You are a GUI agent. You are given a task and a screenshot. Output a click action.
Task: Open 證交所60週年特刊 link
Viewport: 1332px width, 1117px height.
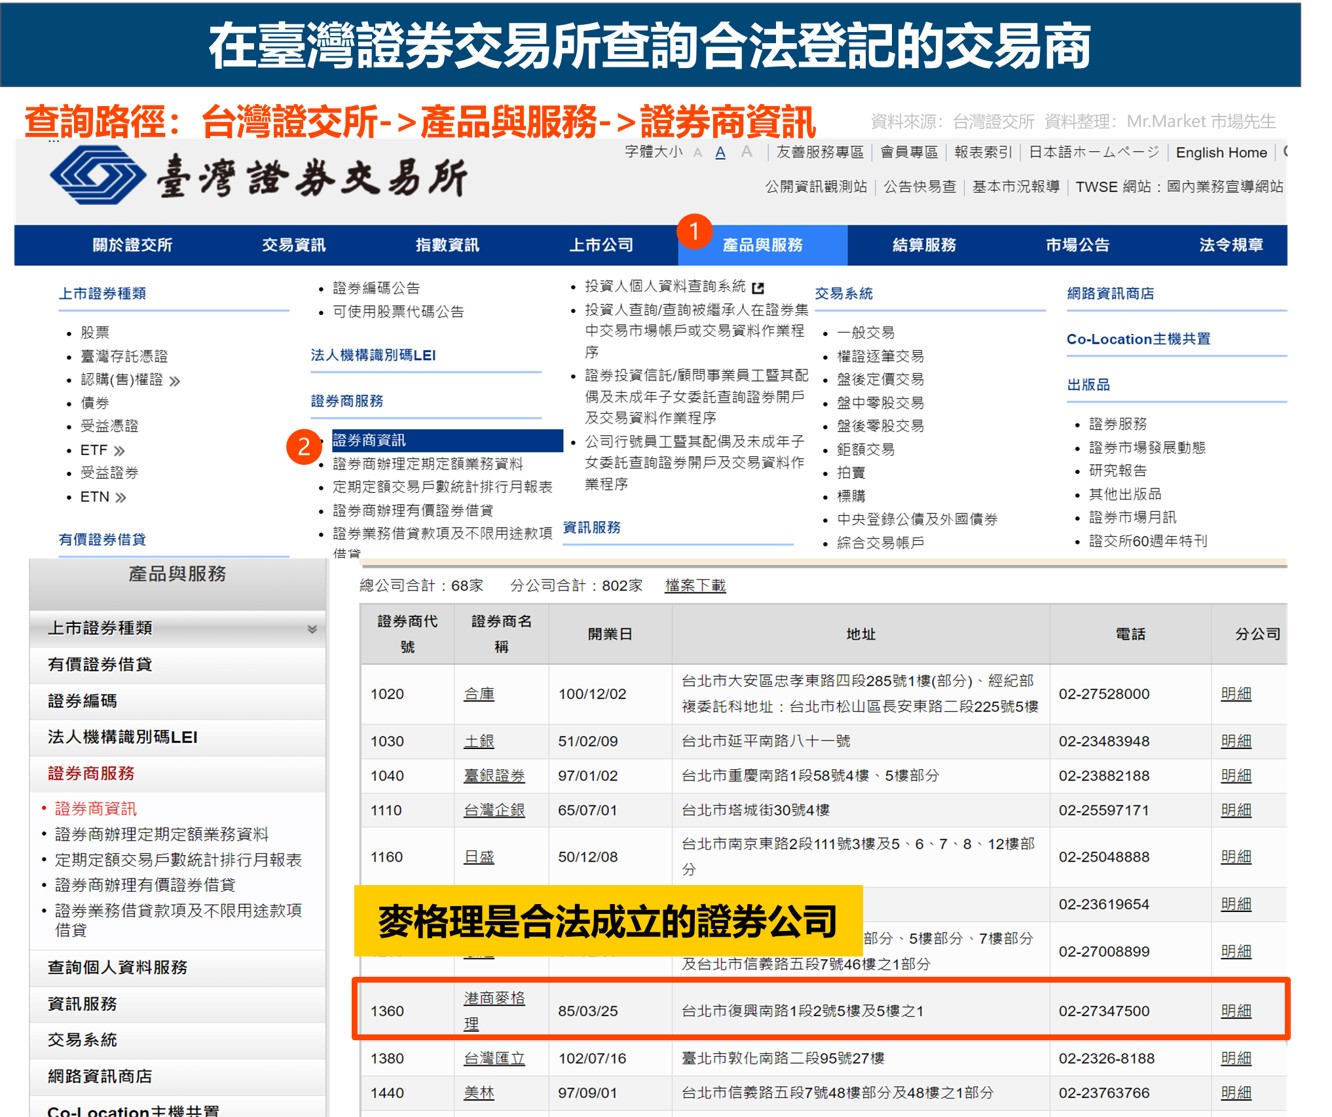1148,541
